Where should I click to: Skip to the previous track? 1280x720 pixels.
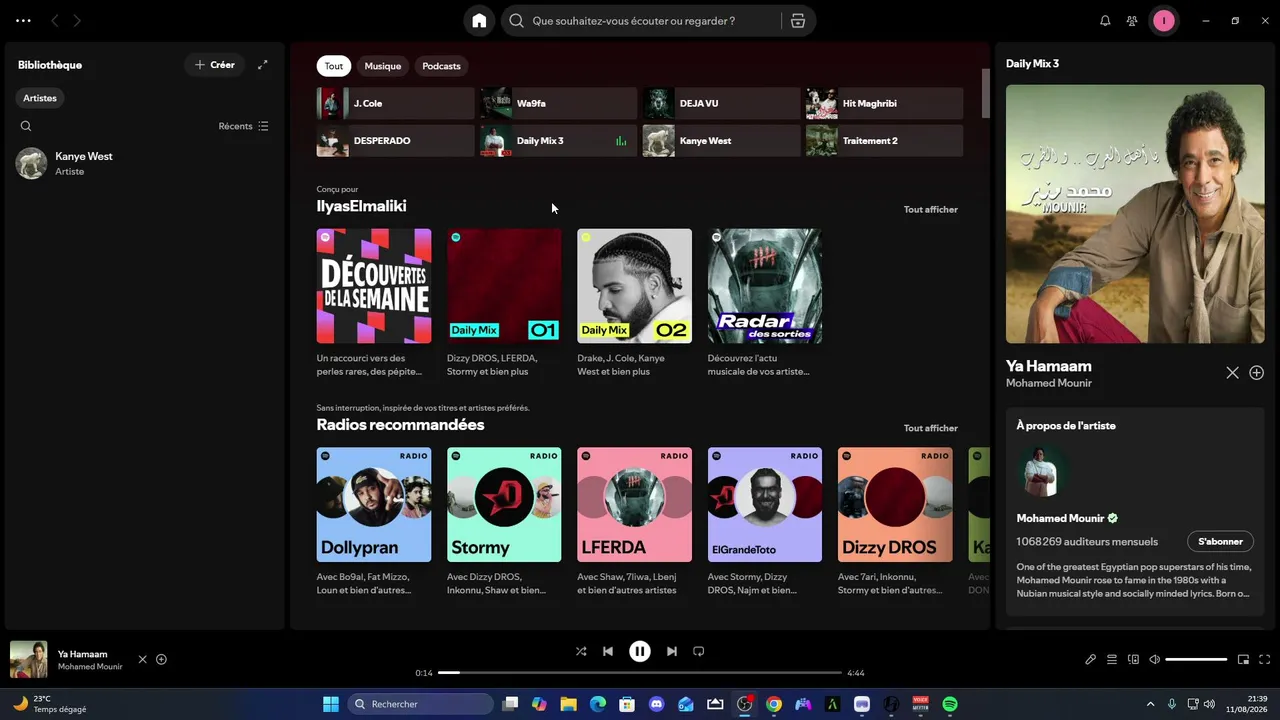tap(608, 651)
